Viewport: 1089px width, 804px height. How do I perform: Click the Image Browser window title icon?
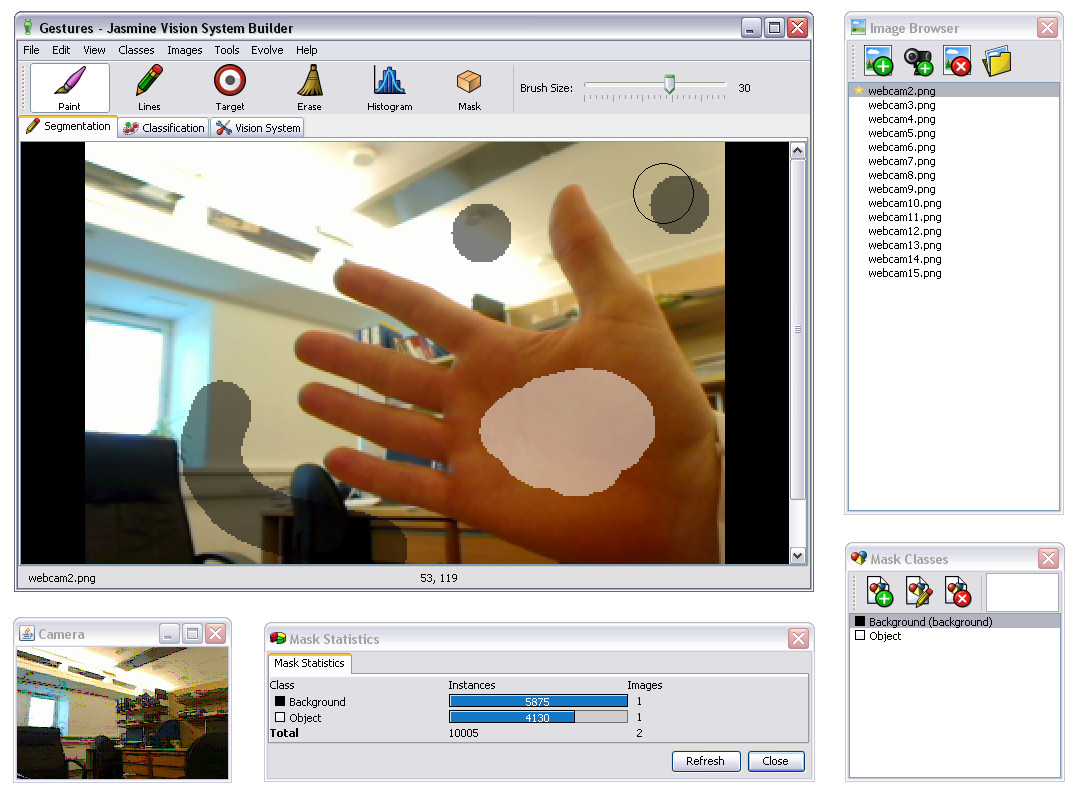coord(858,27)
